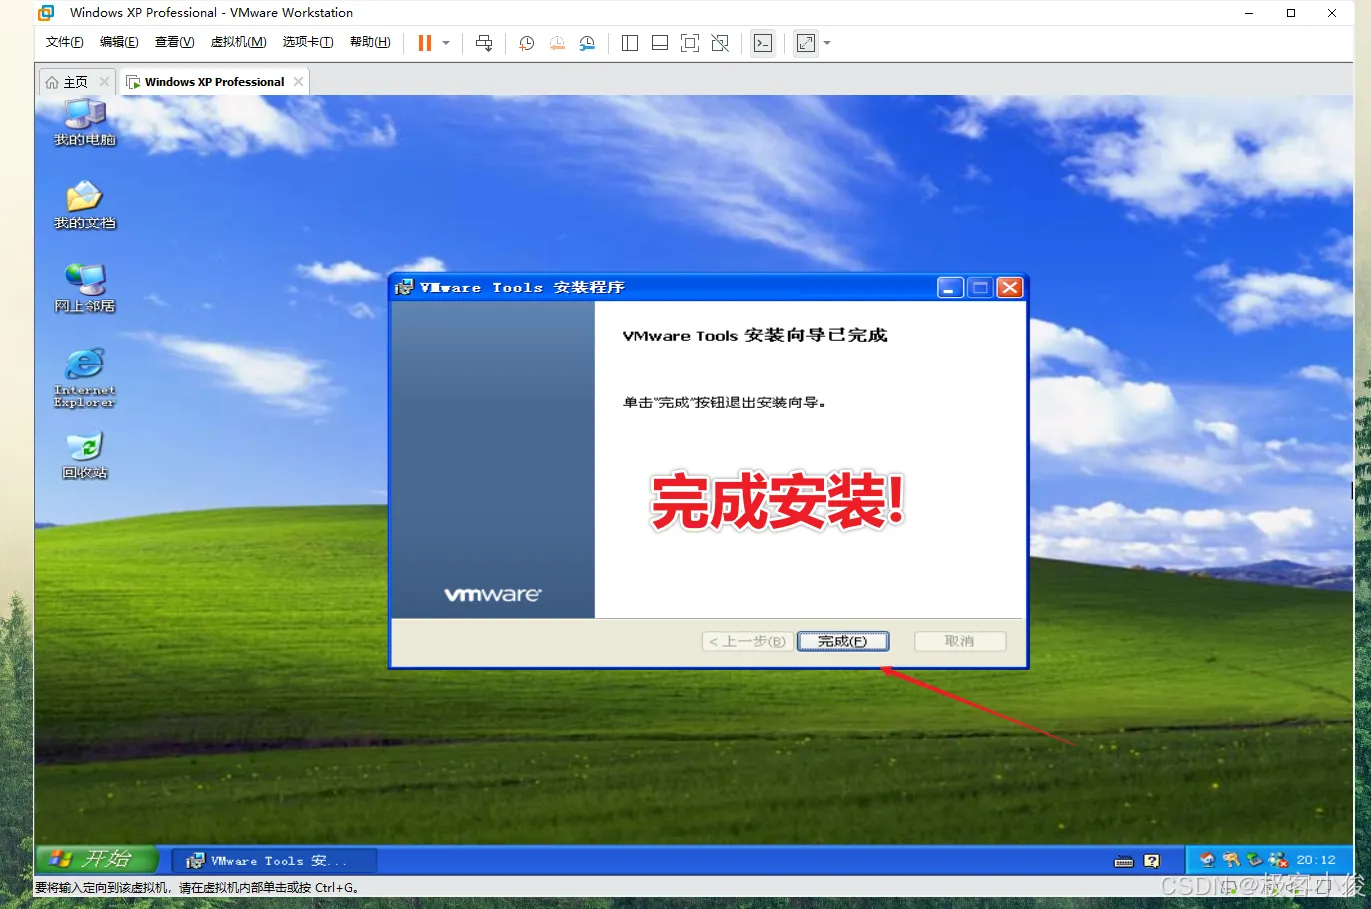Viewport: 1371px width, 909px height.
Task: Open the 编辑(E) menu
Action: coord(119,42)
